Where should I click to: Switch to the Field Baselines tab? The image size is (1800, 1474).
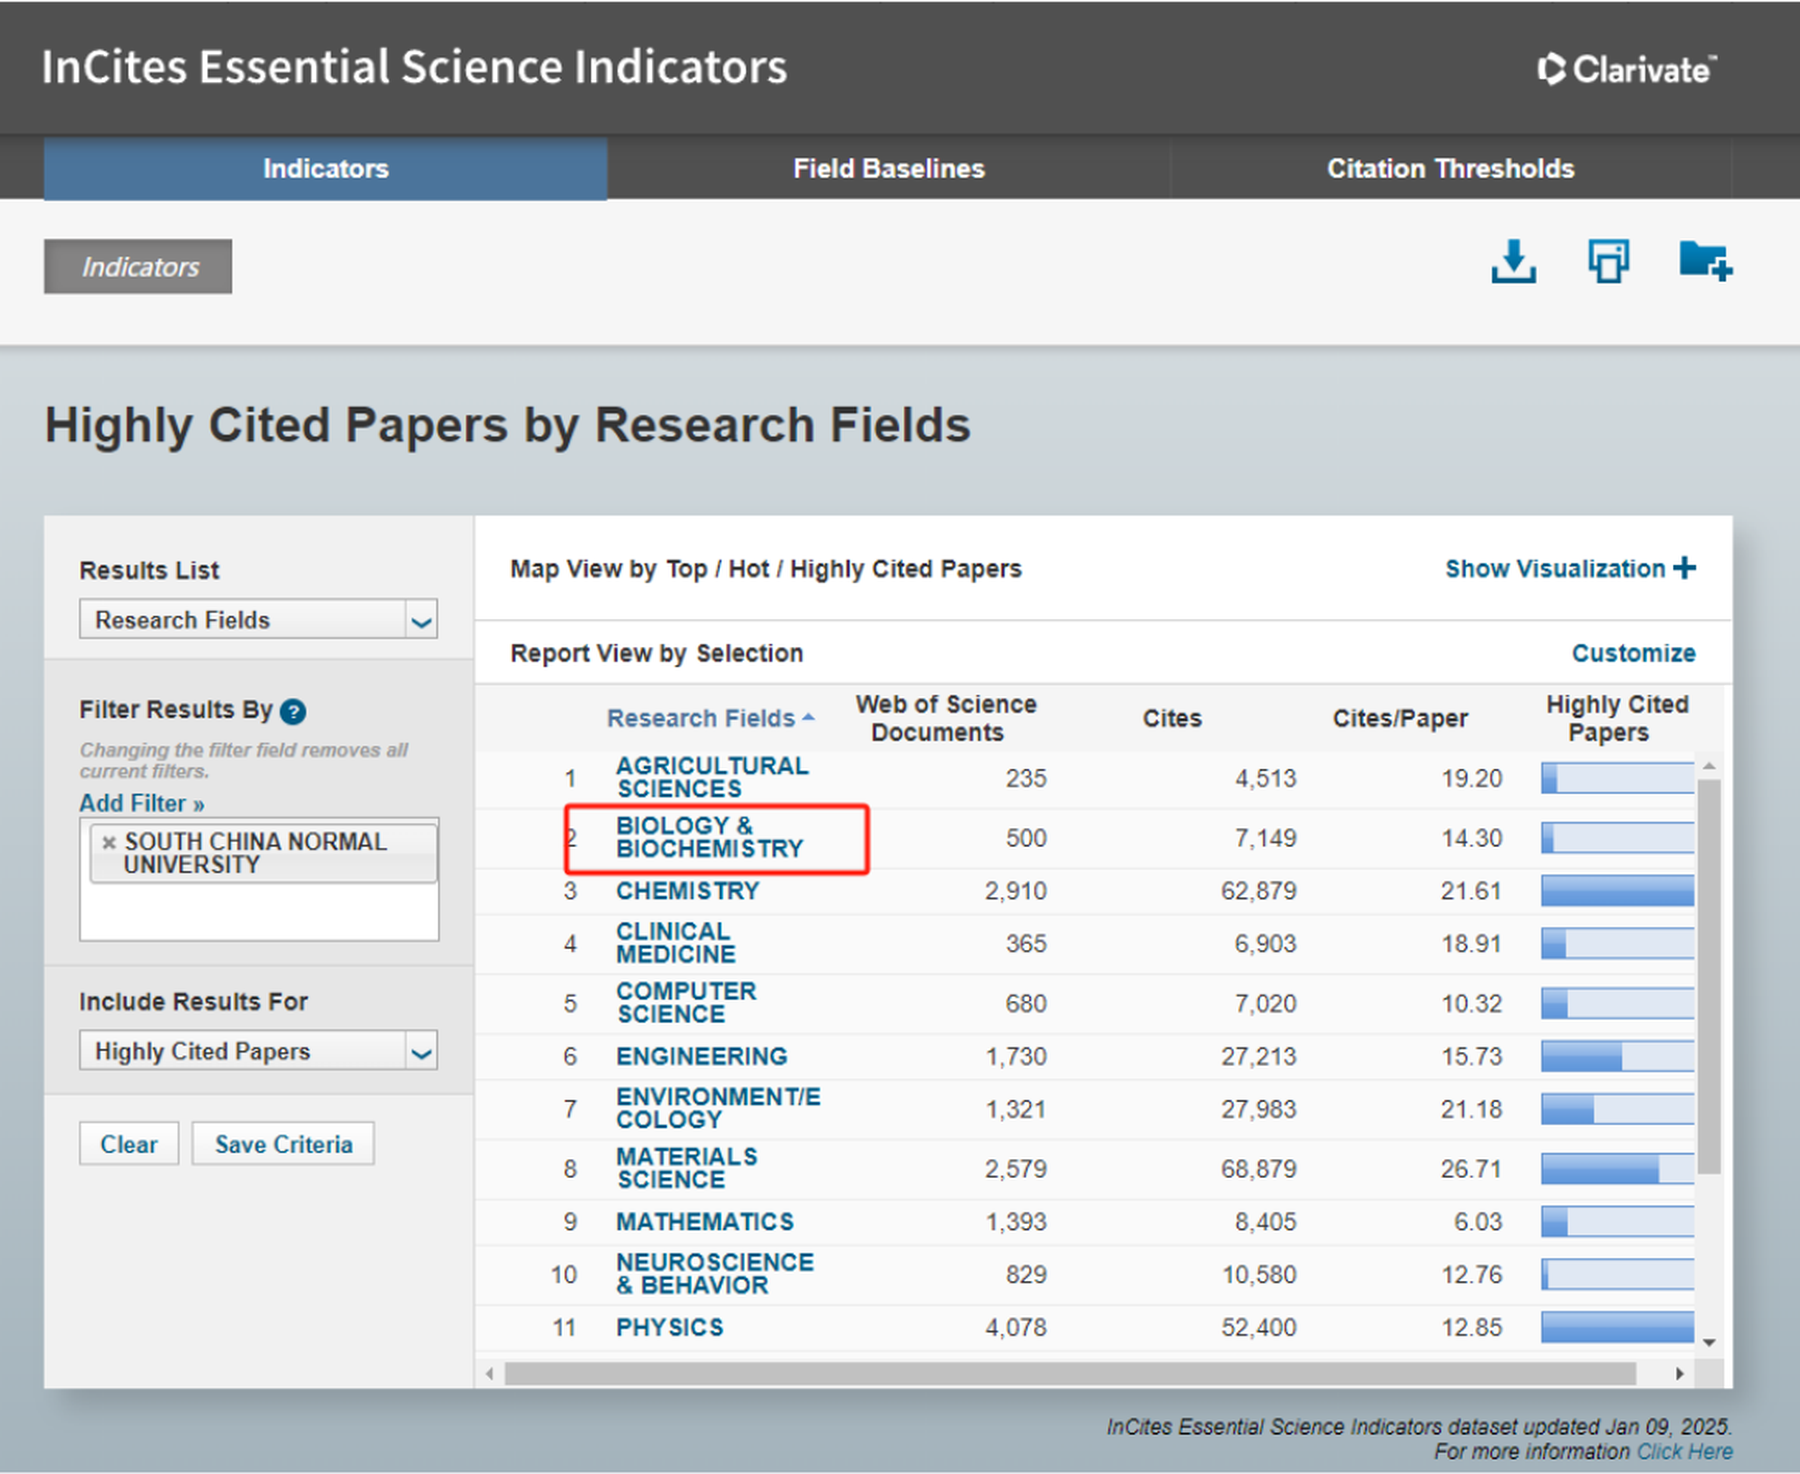click(x=889, y=168)
